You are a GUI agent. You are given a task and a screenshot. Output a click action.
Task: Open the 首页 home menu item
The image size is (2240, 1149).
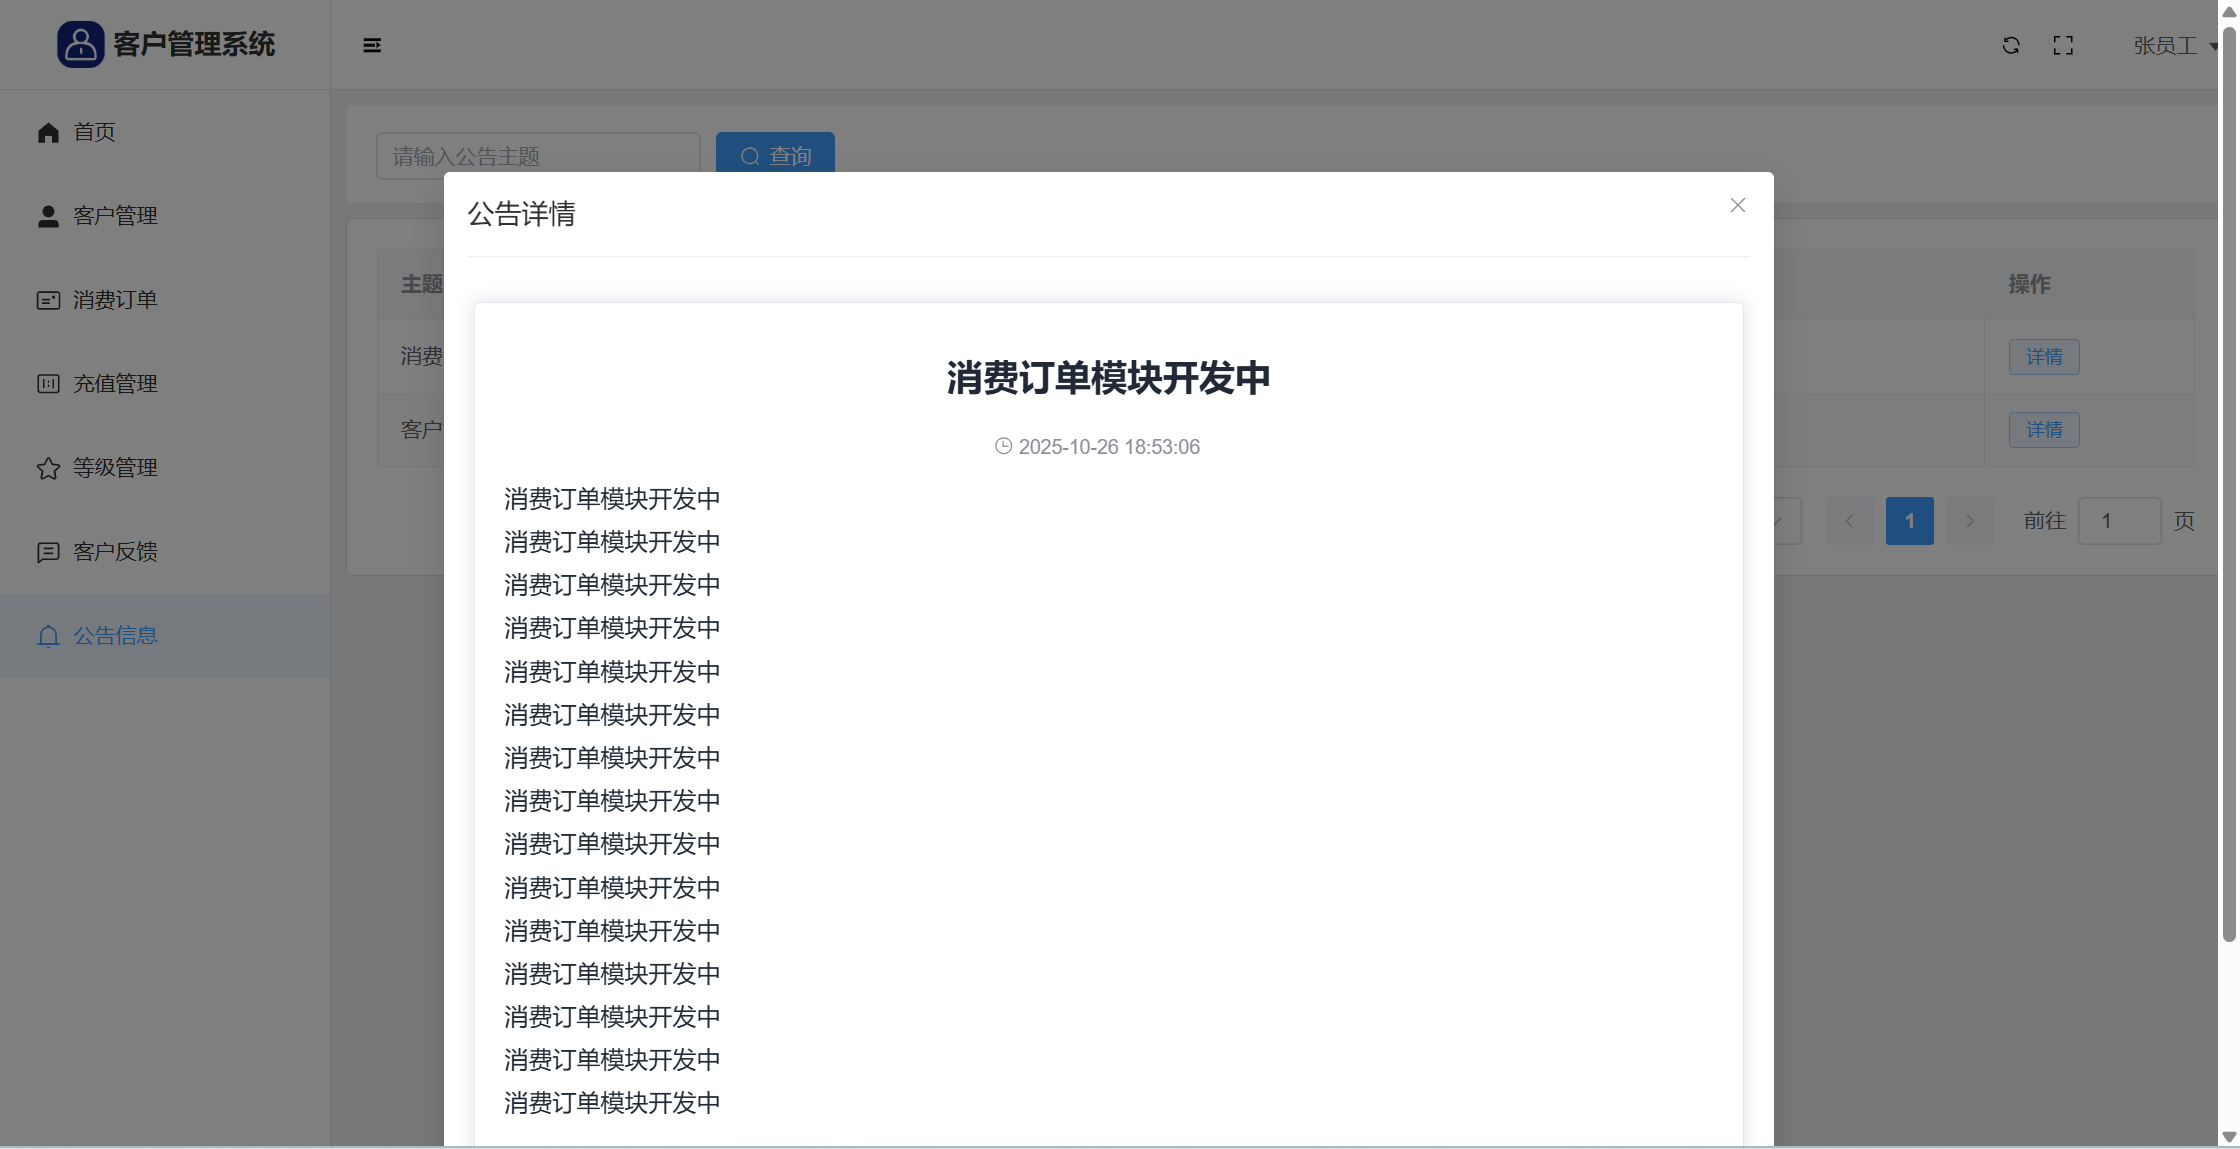click(x=94, y=132)
